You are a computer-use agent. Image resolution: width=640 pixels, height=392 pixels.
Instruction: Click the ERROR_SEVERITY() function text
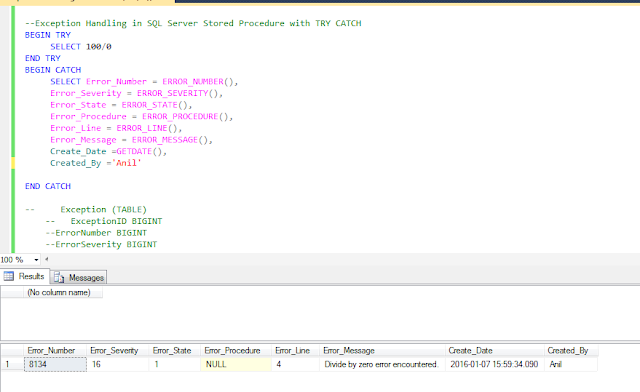coord(177,93)
